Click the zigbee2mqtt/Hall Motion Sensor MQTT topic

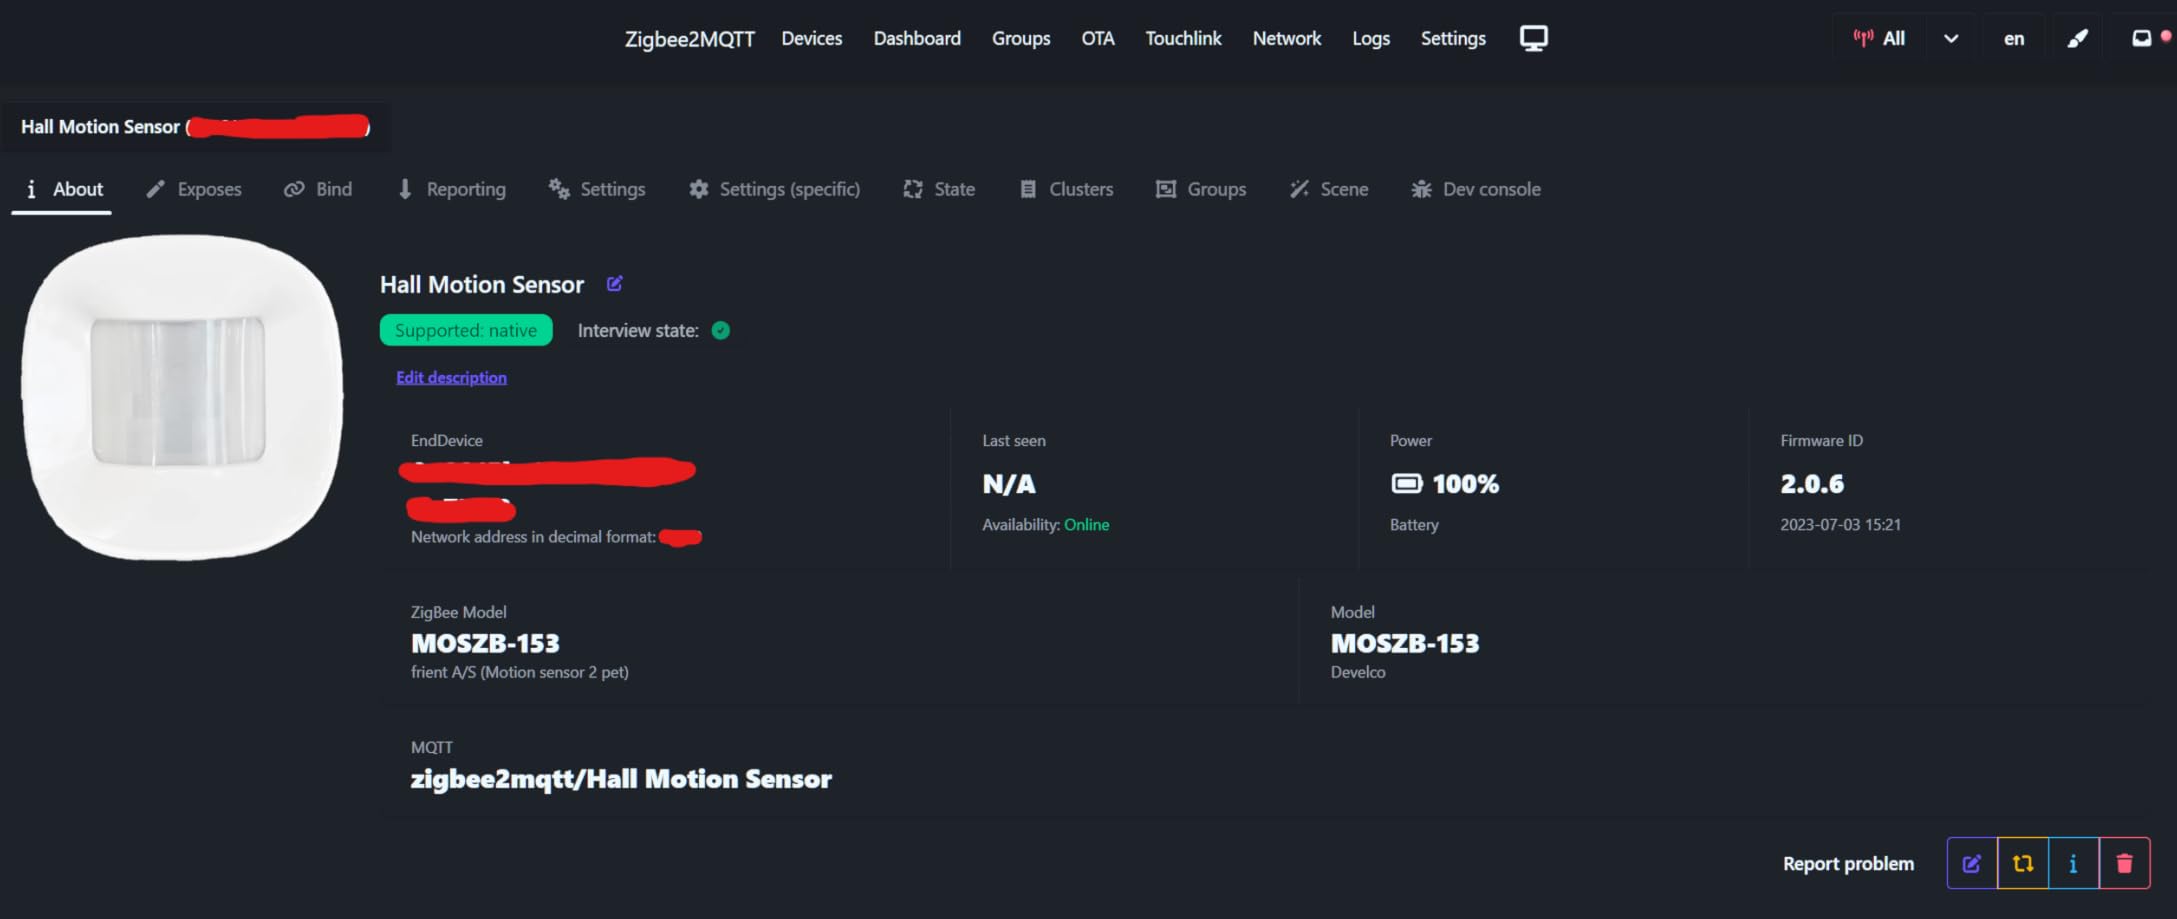(621, 779)
